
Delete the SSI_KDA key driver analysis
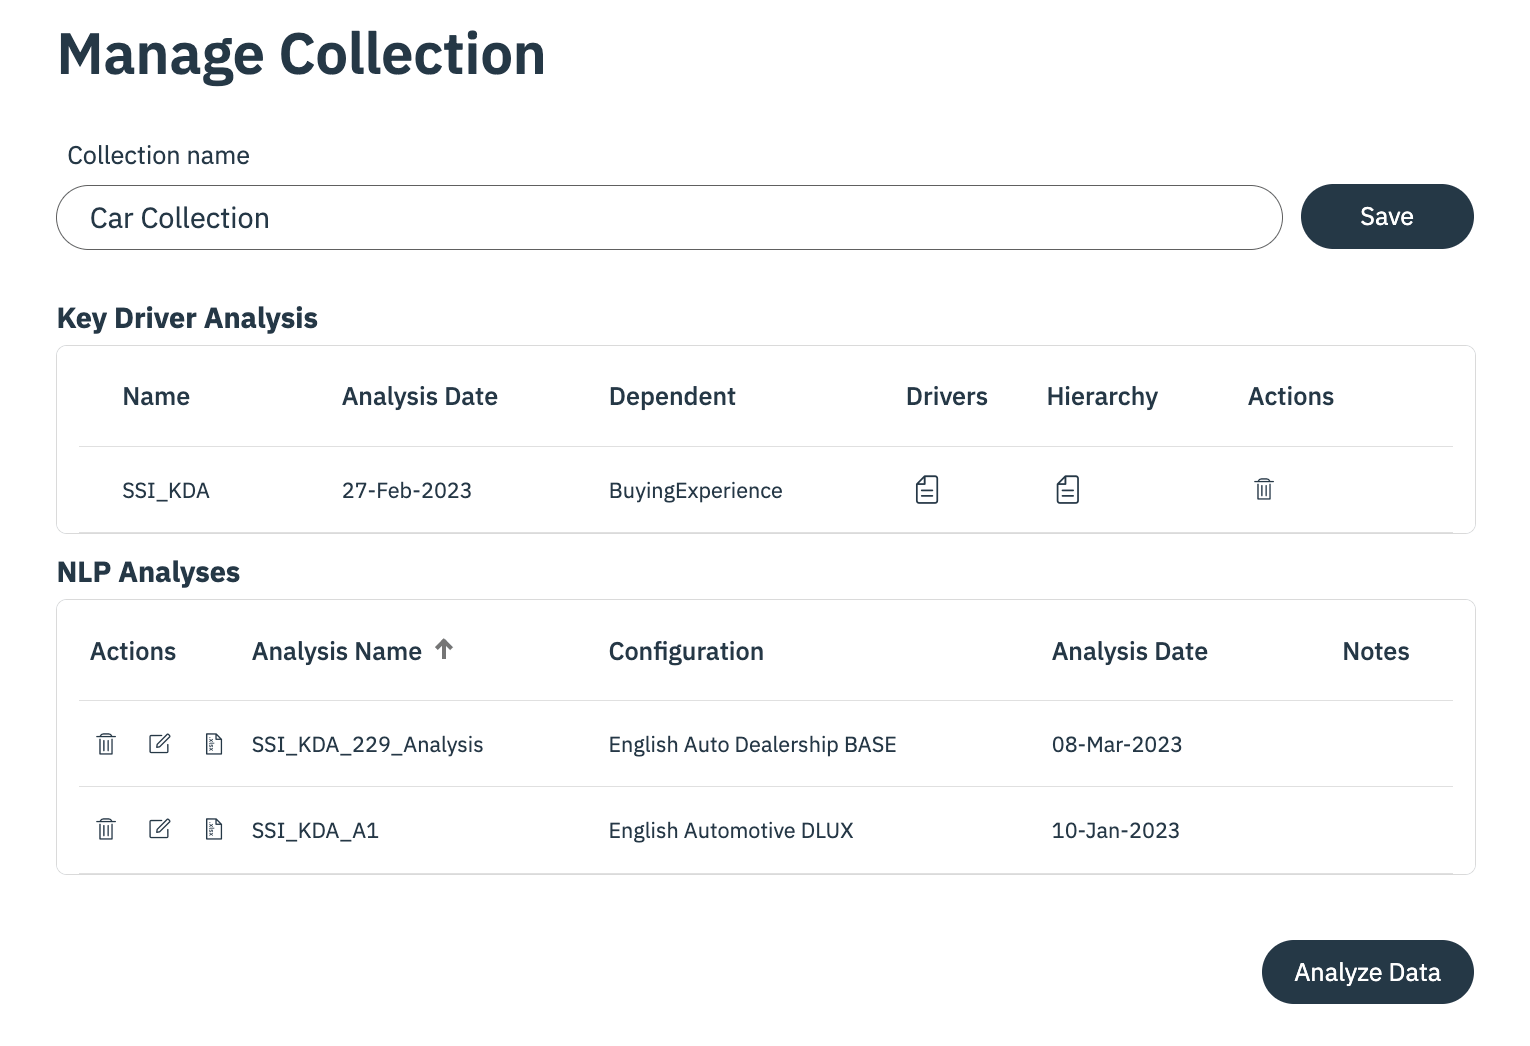pos(1263,489)
